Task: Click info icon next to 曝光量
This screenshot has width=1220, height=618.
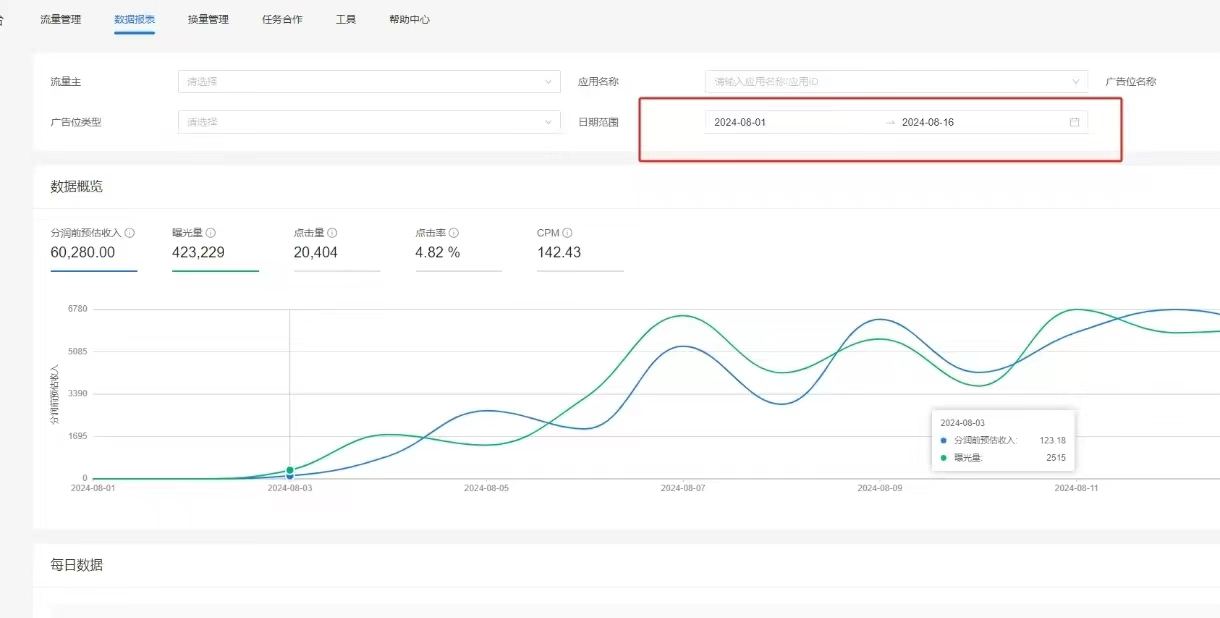Action: point(211,233)
